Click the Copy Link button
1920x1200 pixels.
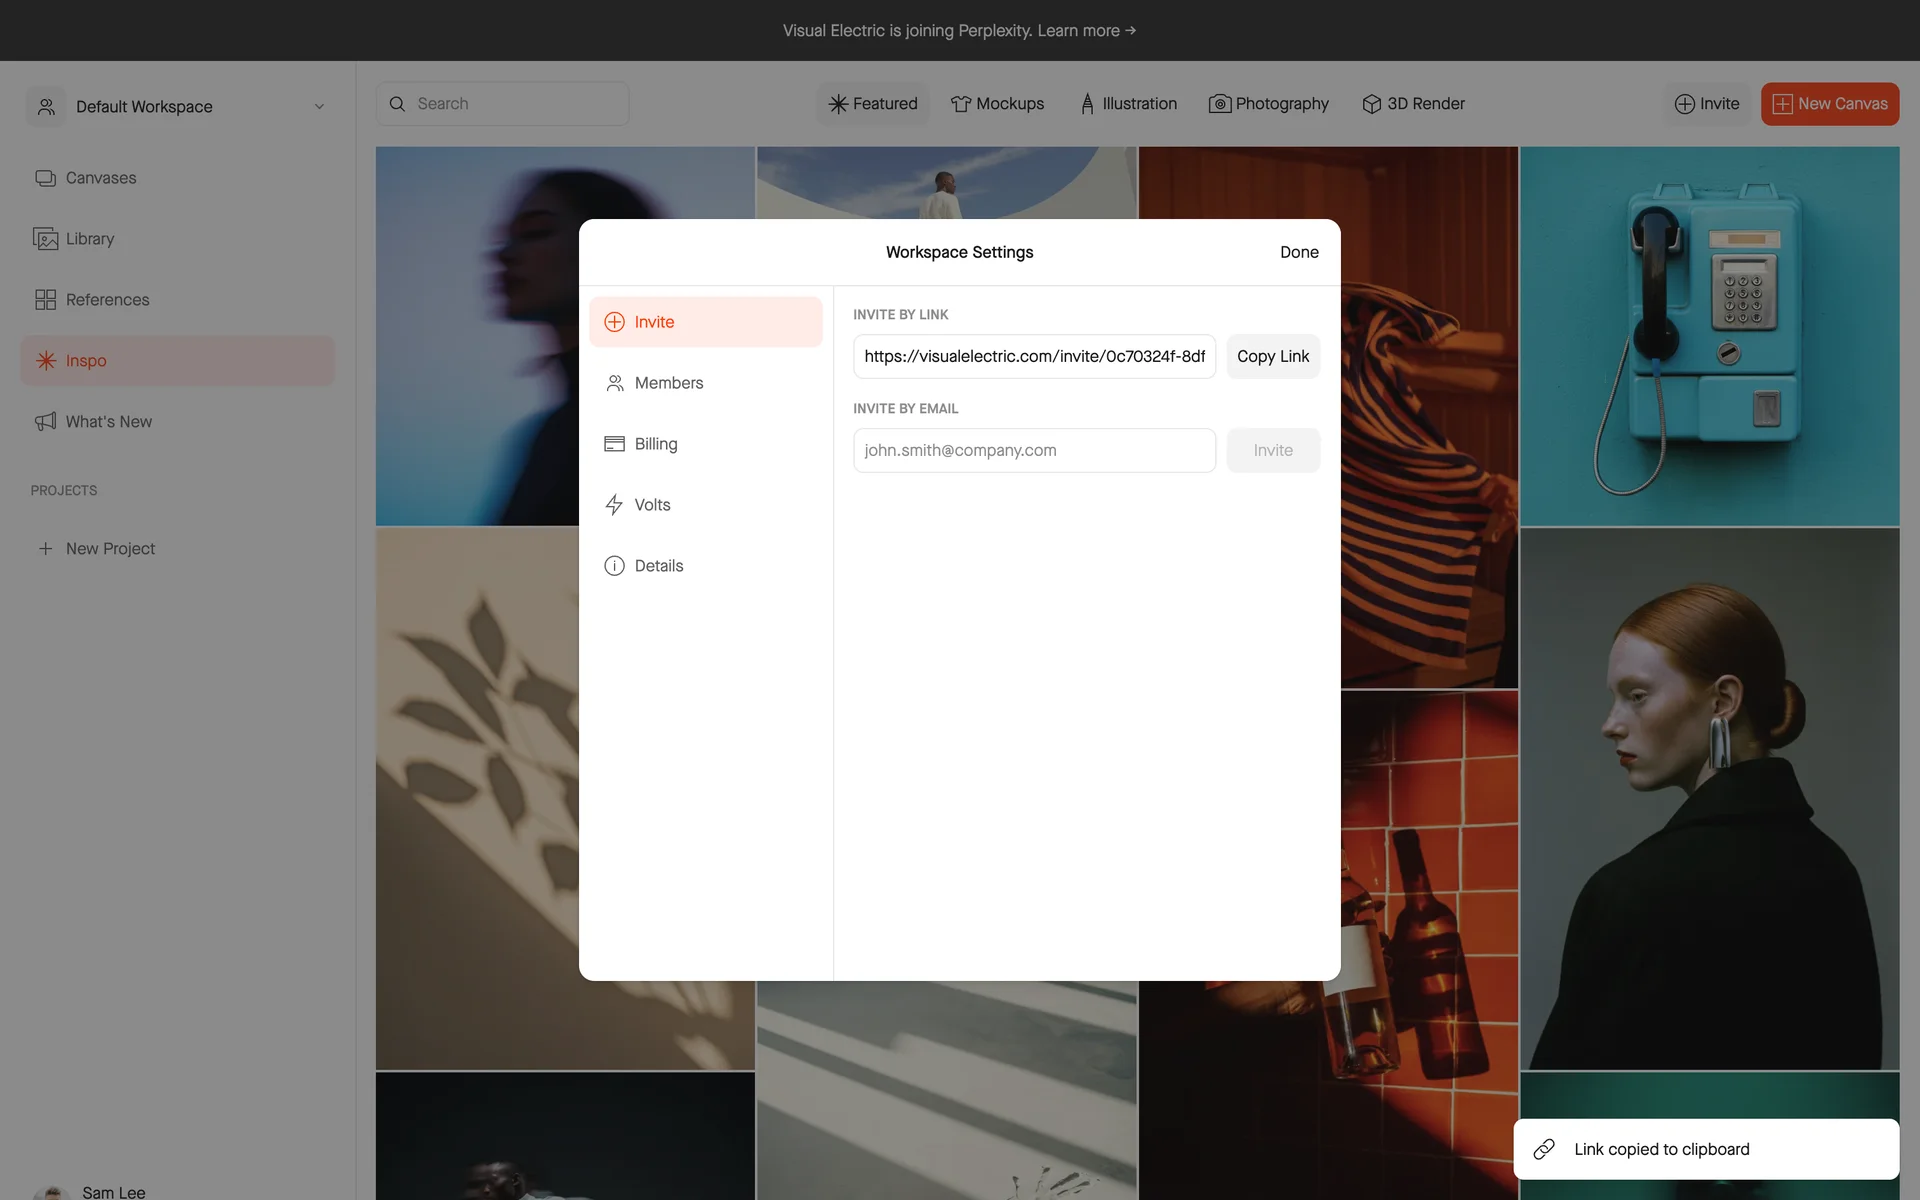coord(1272,357)
